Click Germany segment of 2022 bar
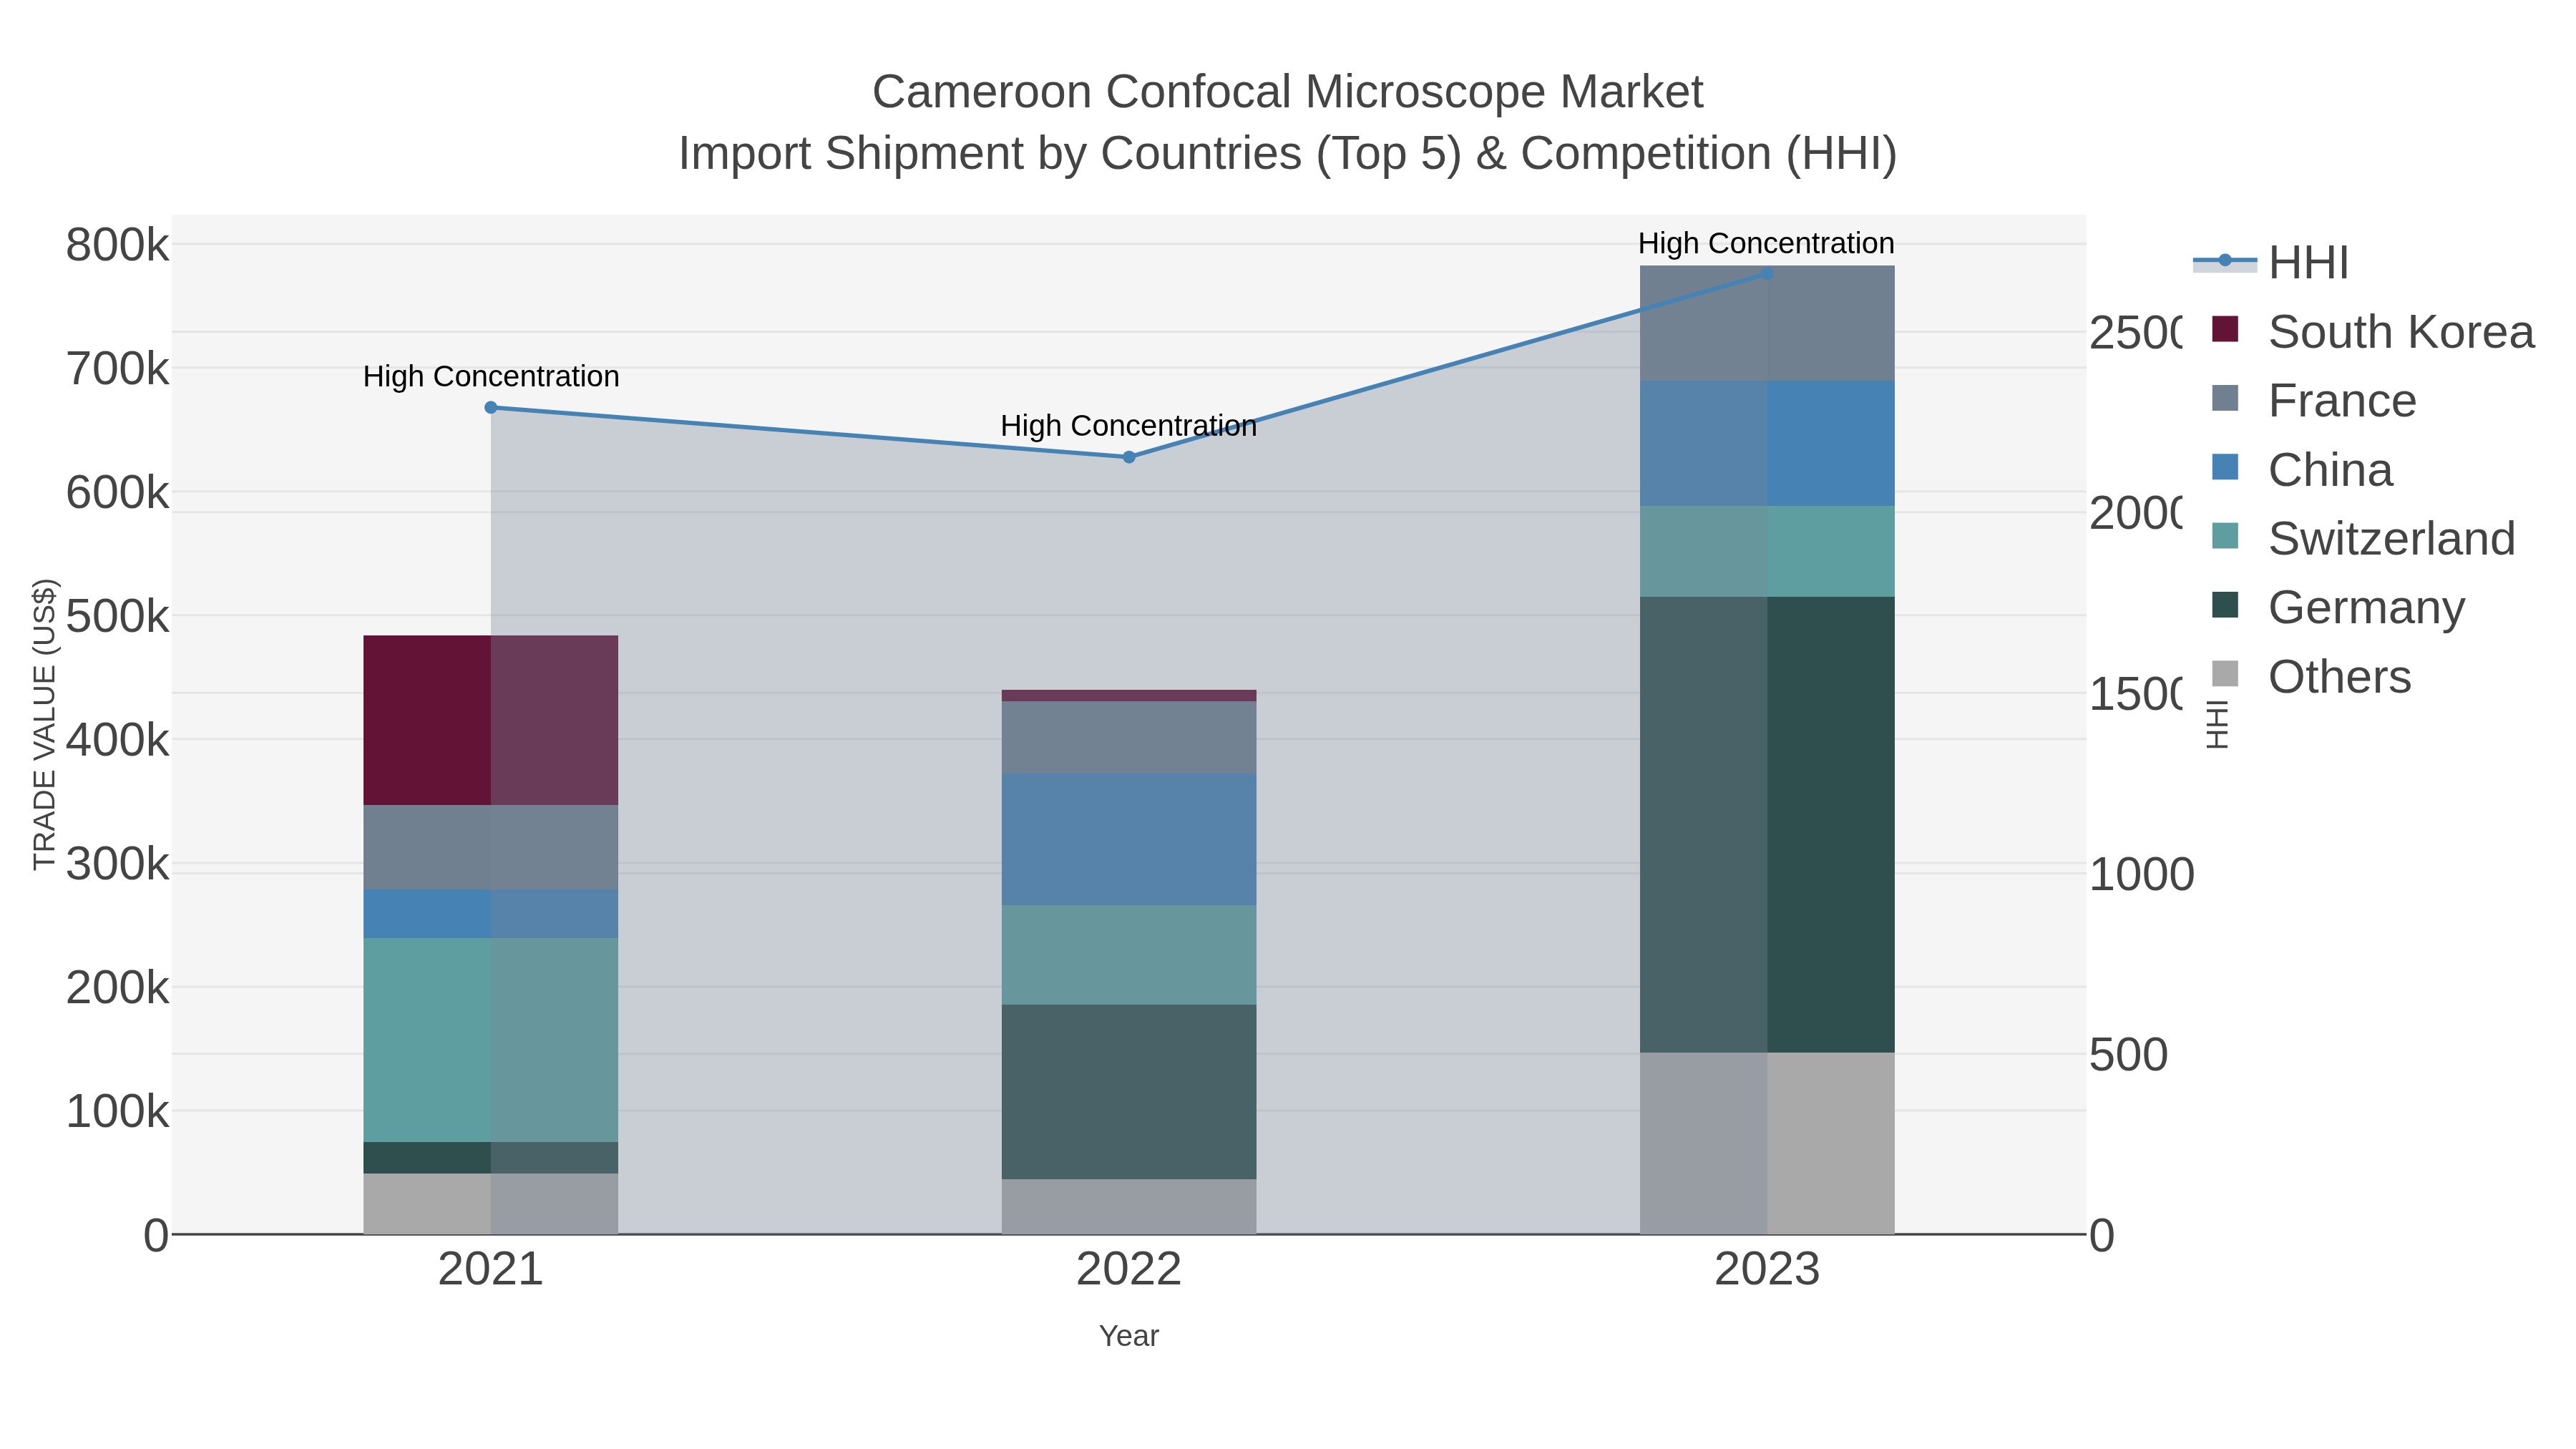The height and width of the screenshot is (1449, 2576). [1129, 1092]
